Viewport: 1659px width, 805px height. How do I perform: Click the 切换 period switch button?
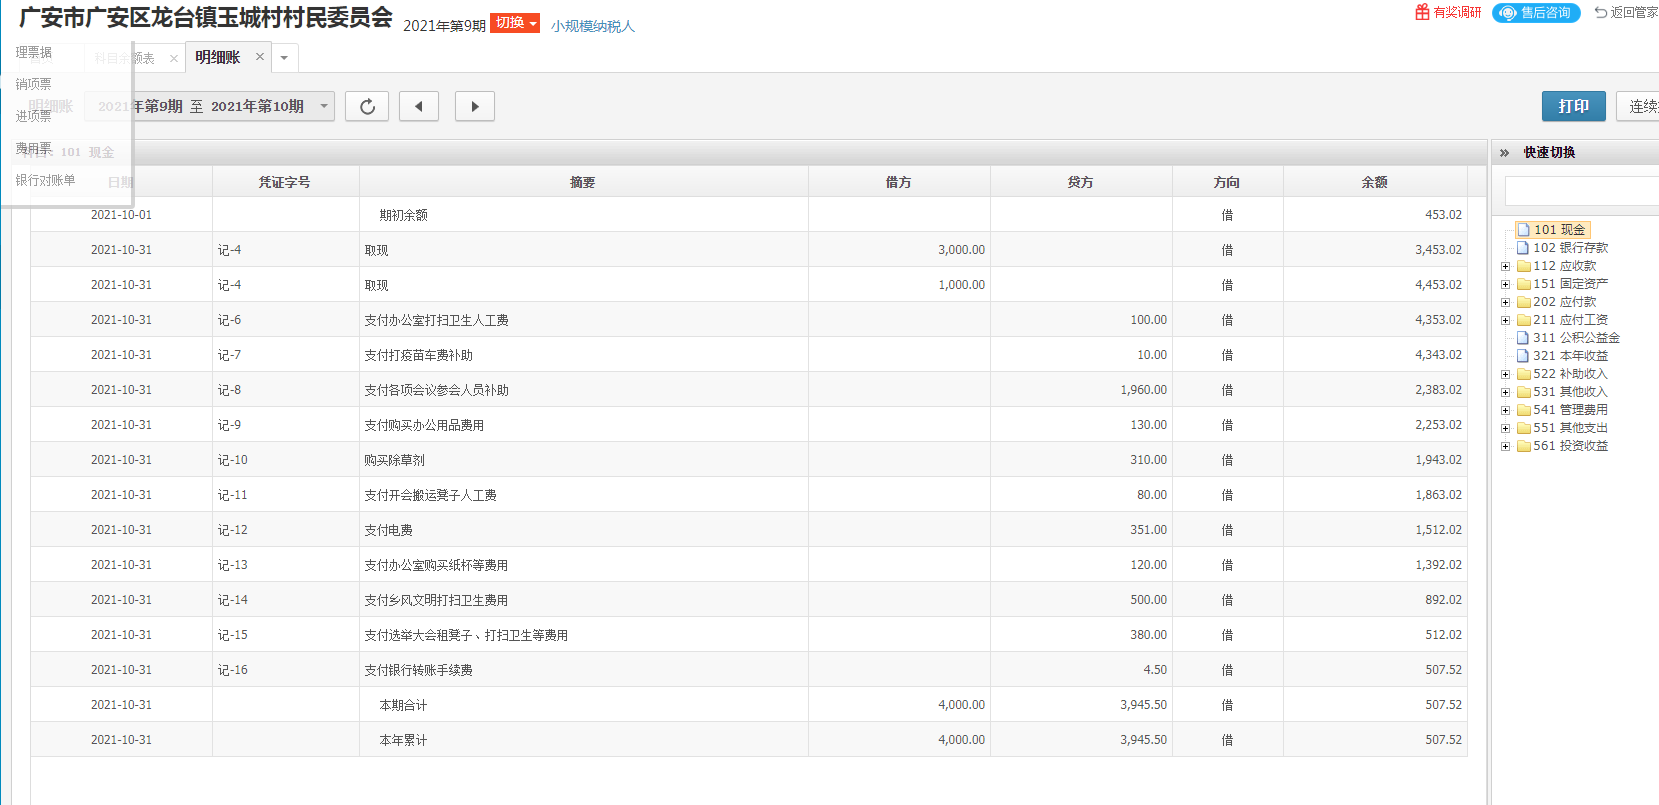pos(515,23)
